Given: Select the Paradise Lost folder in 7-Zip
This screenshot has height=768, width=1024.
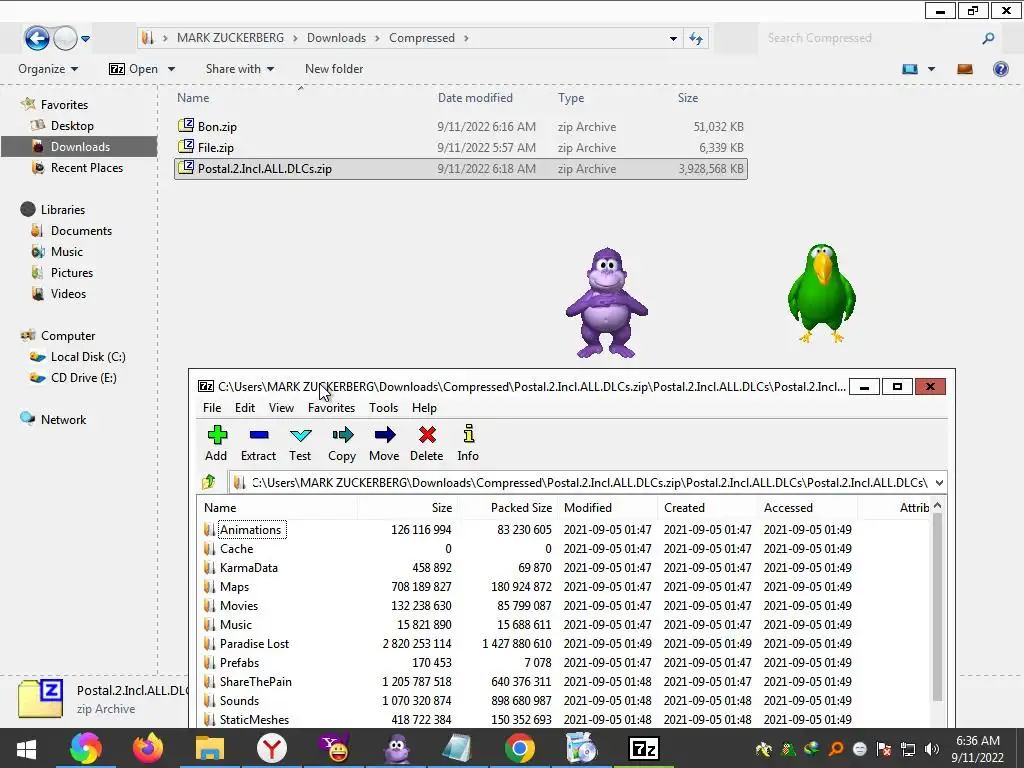Looking at the screenshot, I should click(254, 644).
